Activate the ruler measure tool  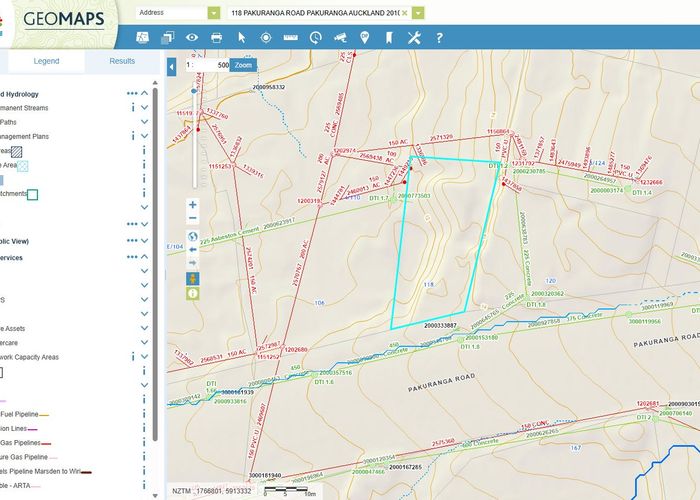click(290, 37)
